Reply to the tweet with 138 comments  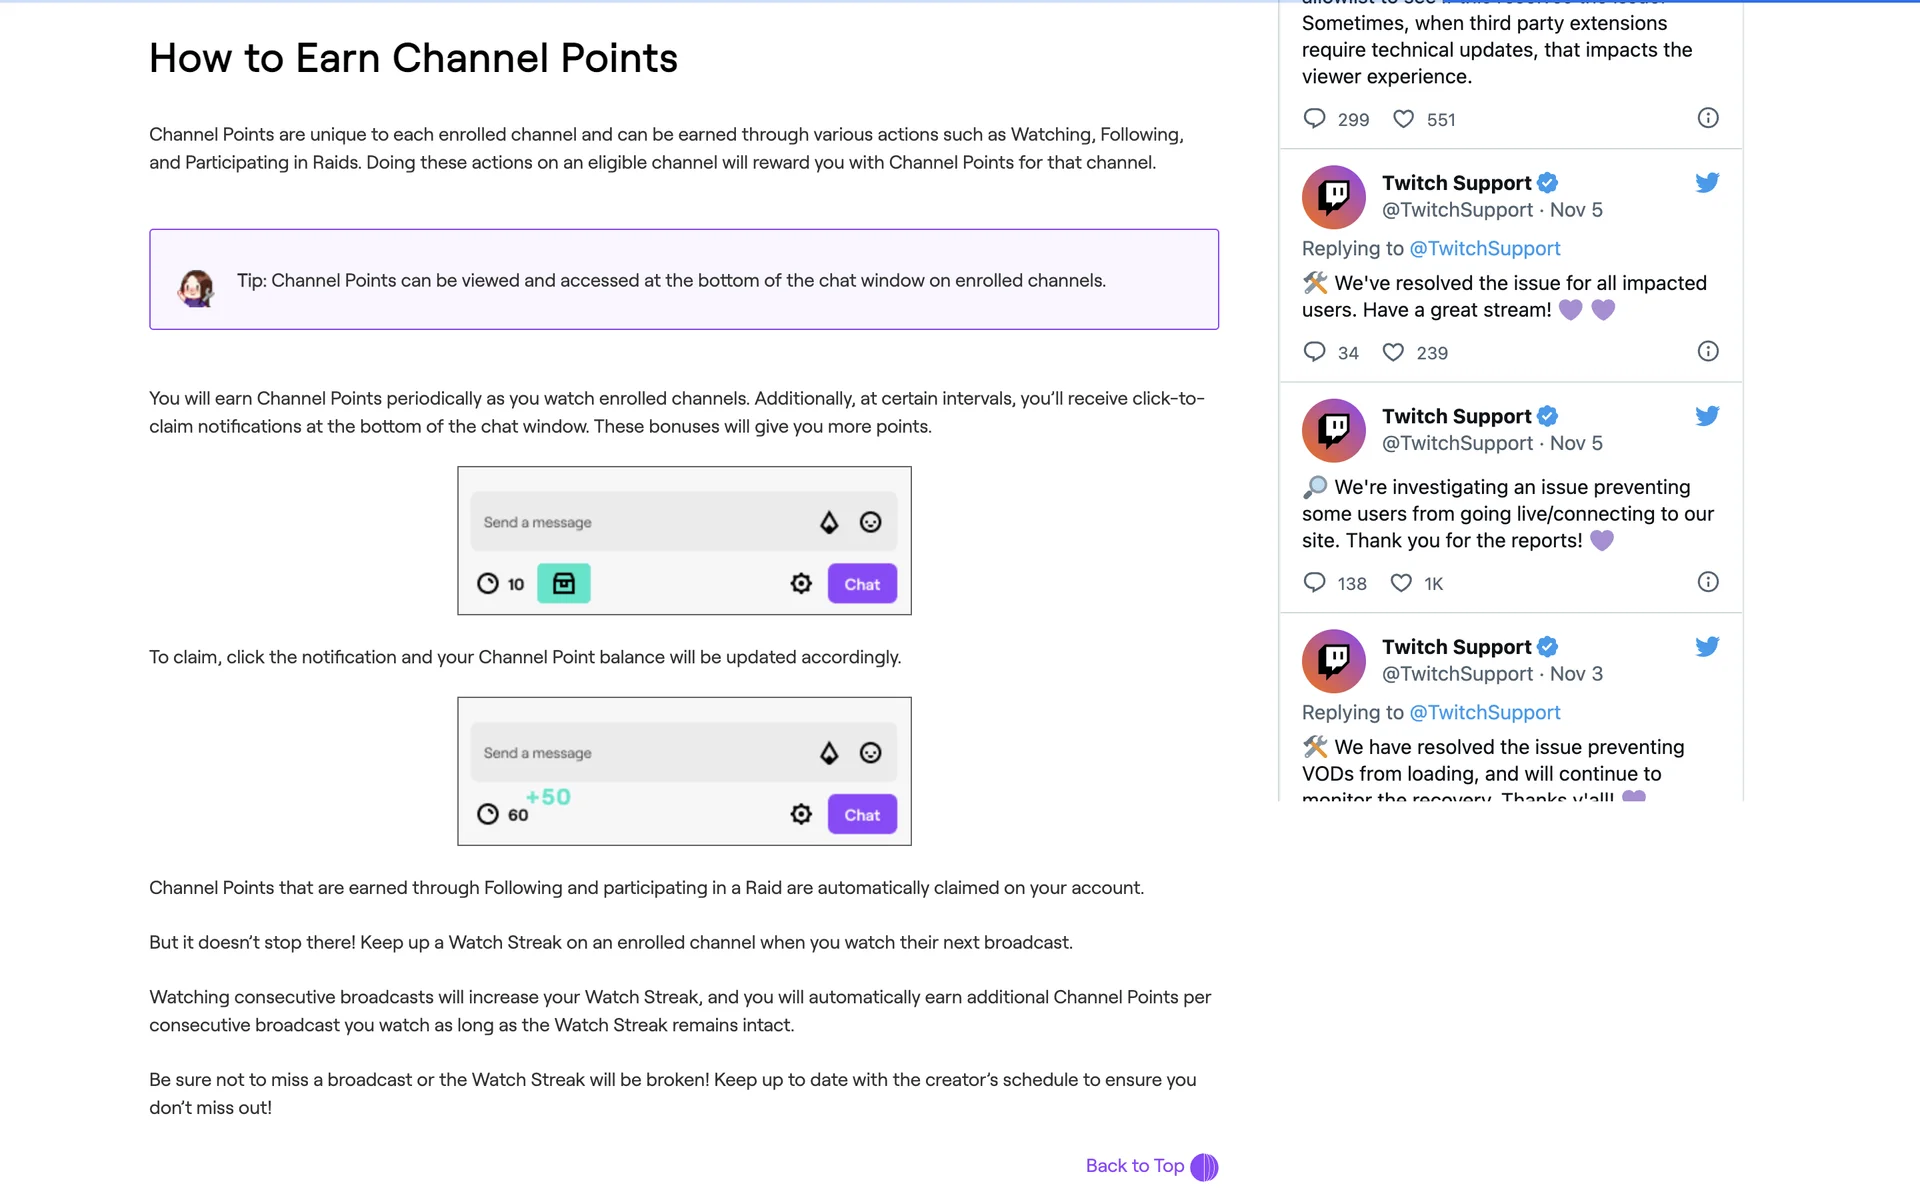[x=1315, y=583]
